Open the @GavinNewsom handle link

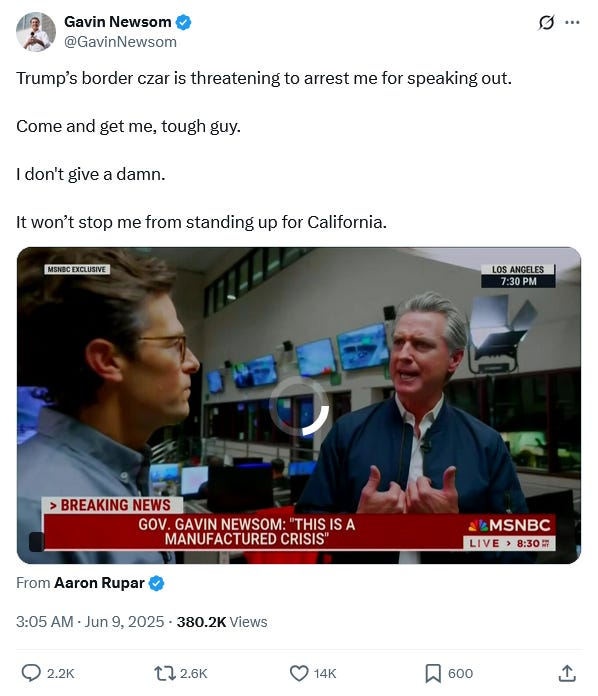(120, 42)
